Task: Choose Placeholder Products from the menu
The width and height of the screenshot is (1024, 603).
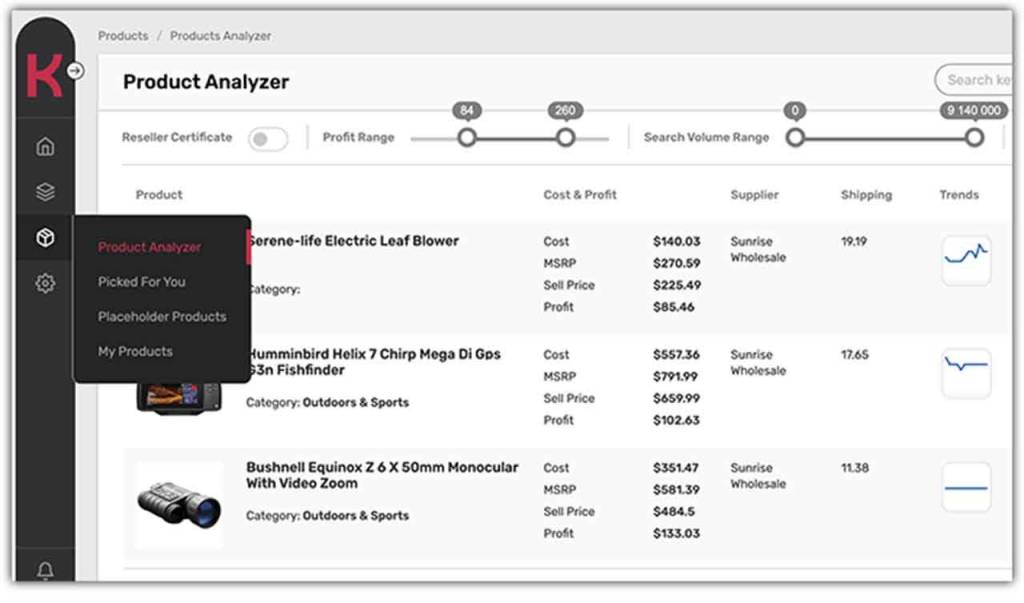Action: tap(162, 317)
